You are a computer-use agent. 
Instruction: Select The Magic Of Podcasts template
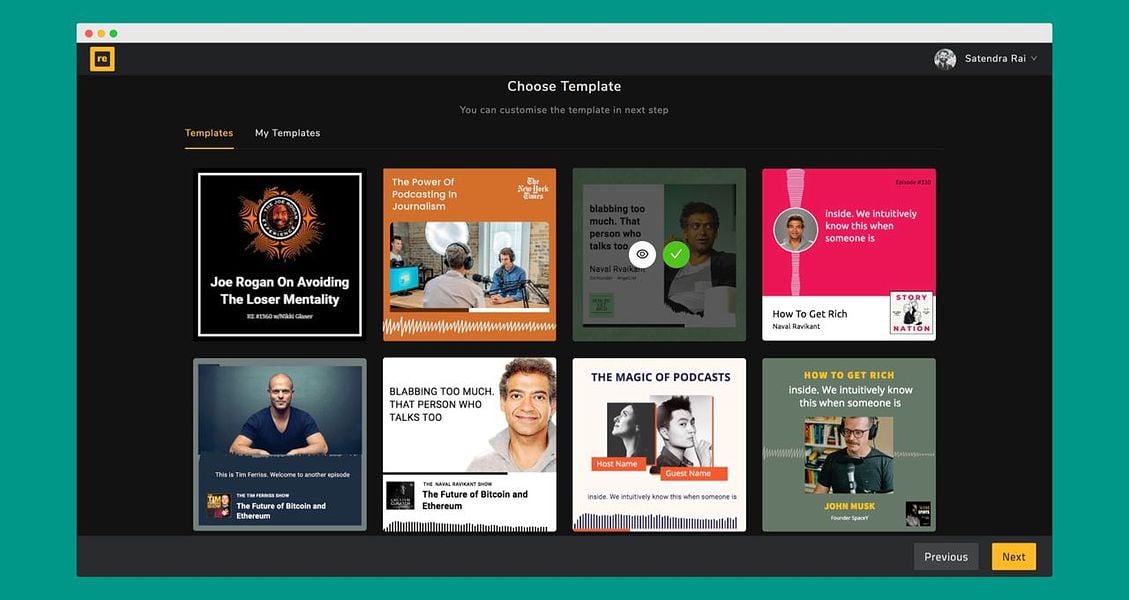click(x=660, y=444)
